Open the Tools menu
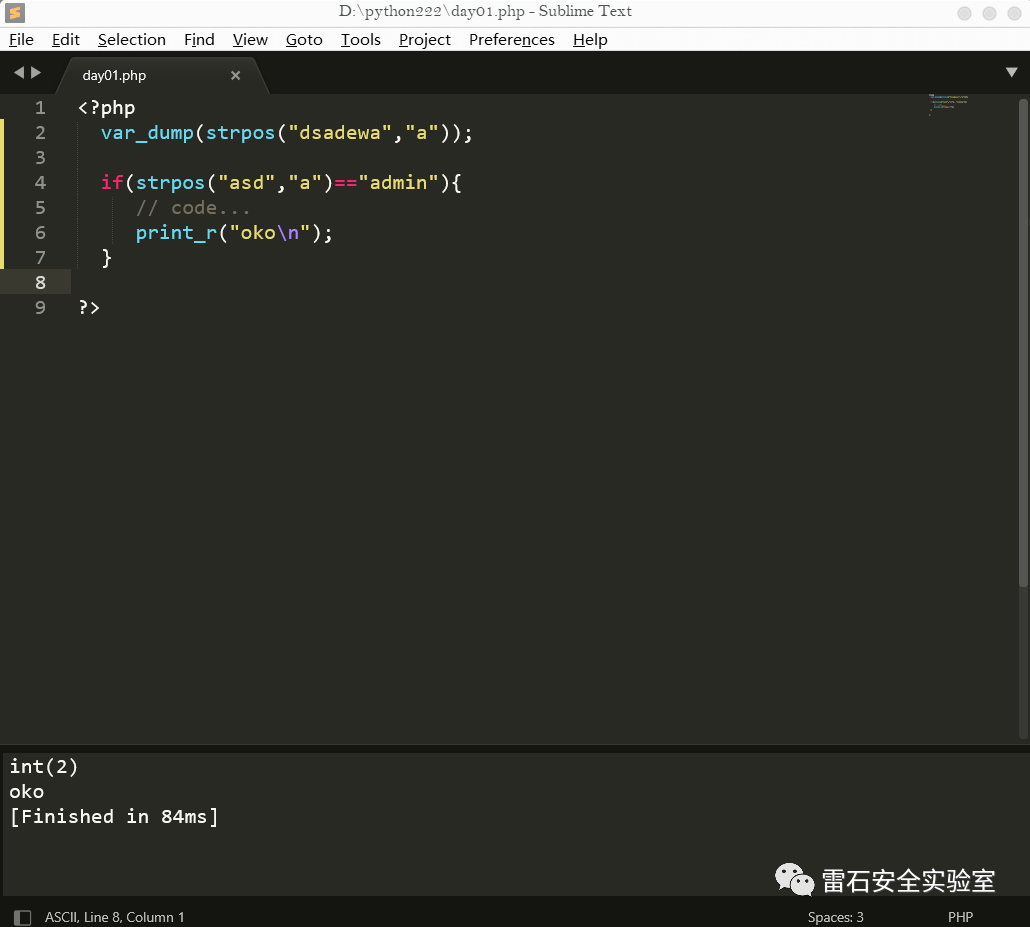The image size is (1030, 927). [x=360, y=40]
